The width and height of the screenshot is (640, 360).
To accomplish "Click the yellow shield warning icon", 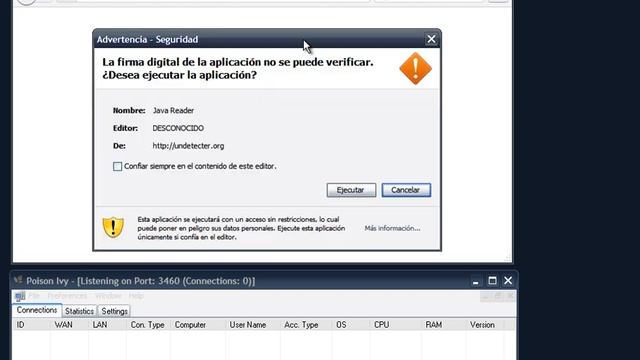I will click(x=113, y=227).
